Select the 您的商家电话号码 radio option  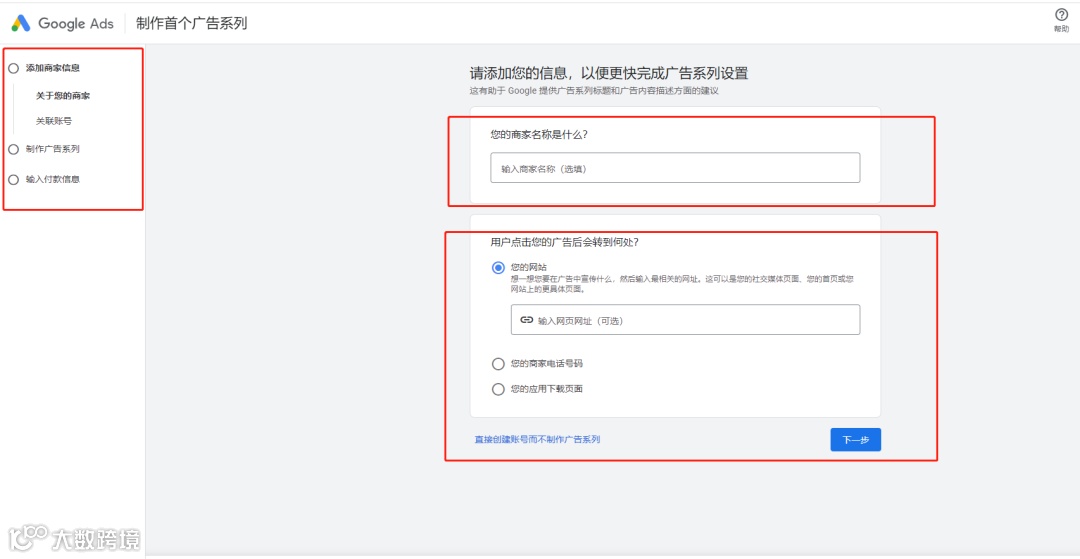tap(498, 363)
